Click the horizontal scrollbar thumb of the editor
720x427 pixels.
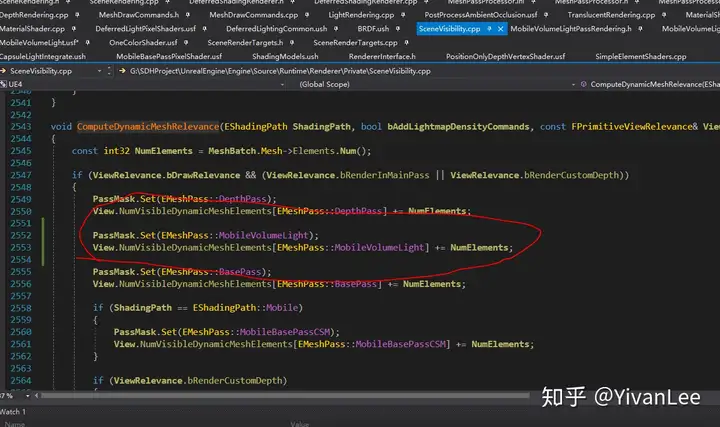tap(285, 395)
